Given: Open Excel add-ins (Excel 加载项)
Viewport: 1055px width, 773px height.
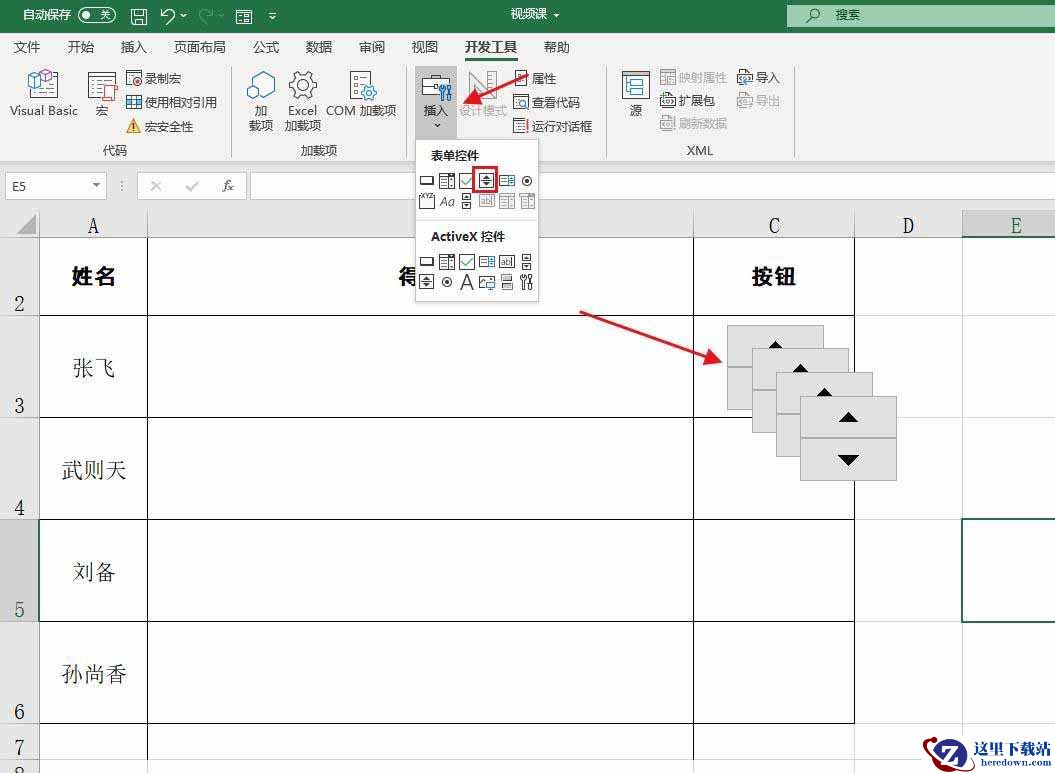Looking at the screenshot, I should [302, 100].
